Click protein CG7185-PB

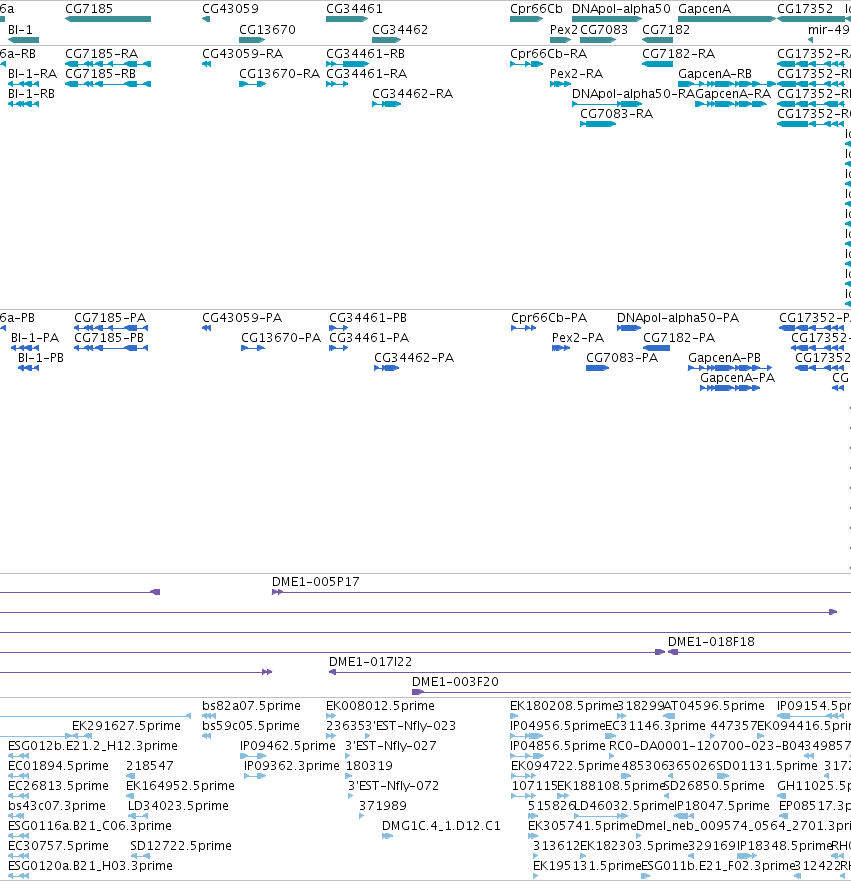[x=109, y=338]
